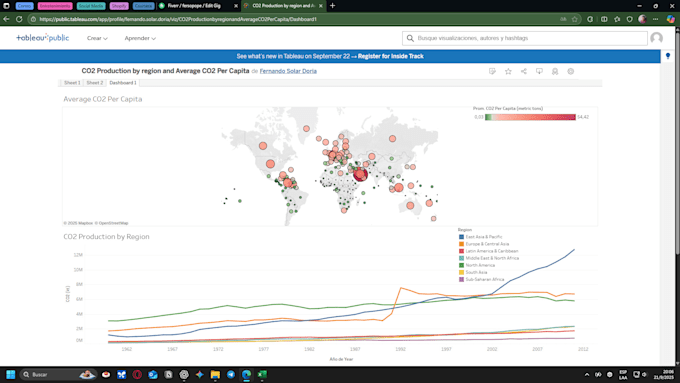Open the Shopify tab group
Screen dimensions: 680x383
tap(119, 6)
